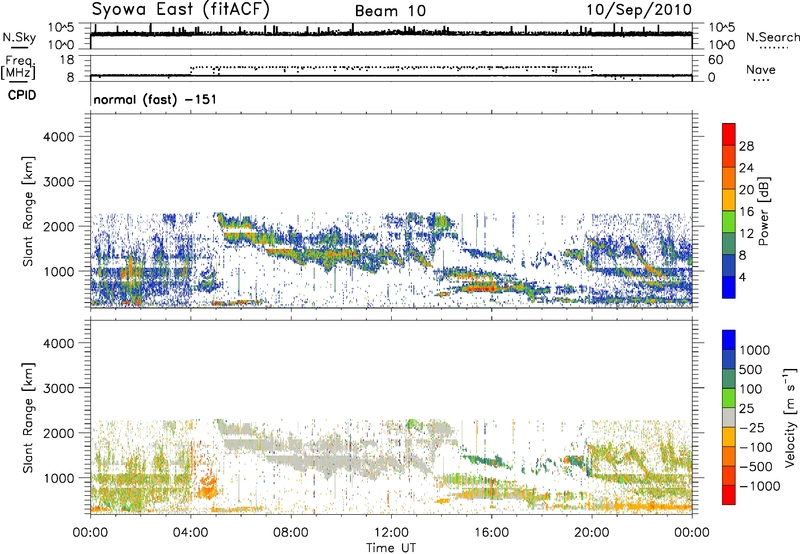Select the '-25' Velocity colorbar label

point(751,427)
